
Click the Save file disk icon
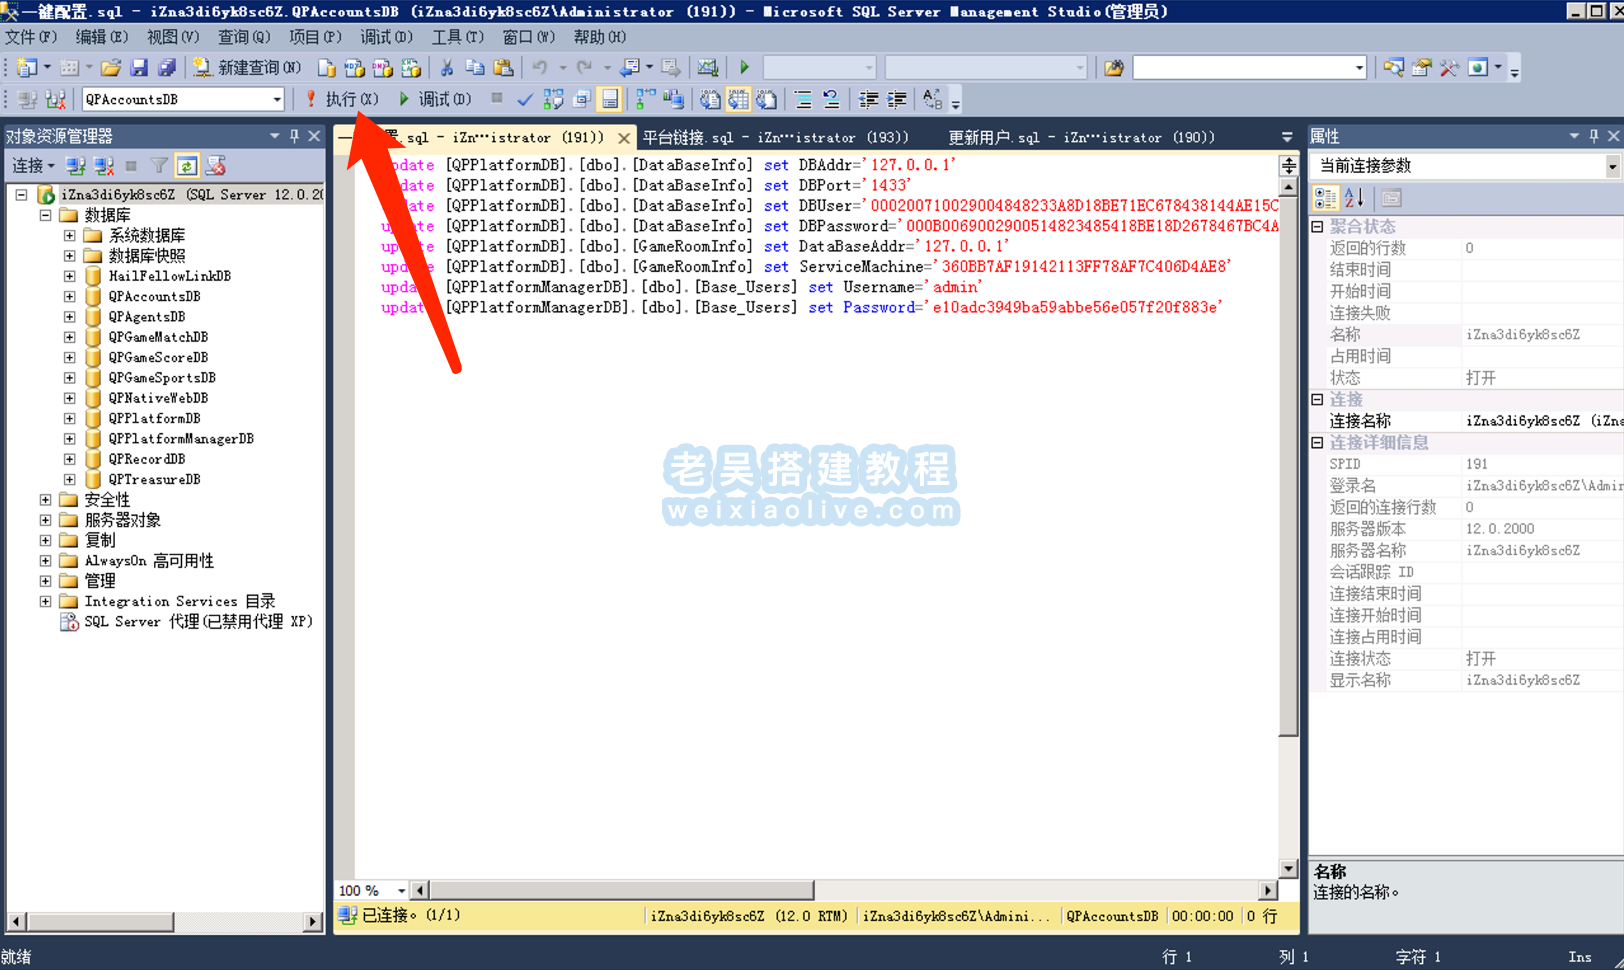[x=139, y=67]
